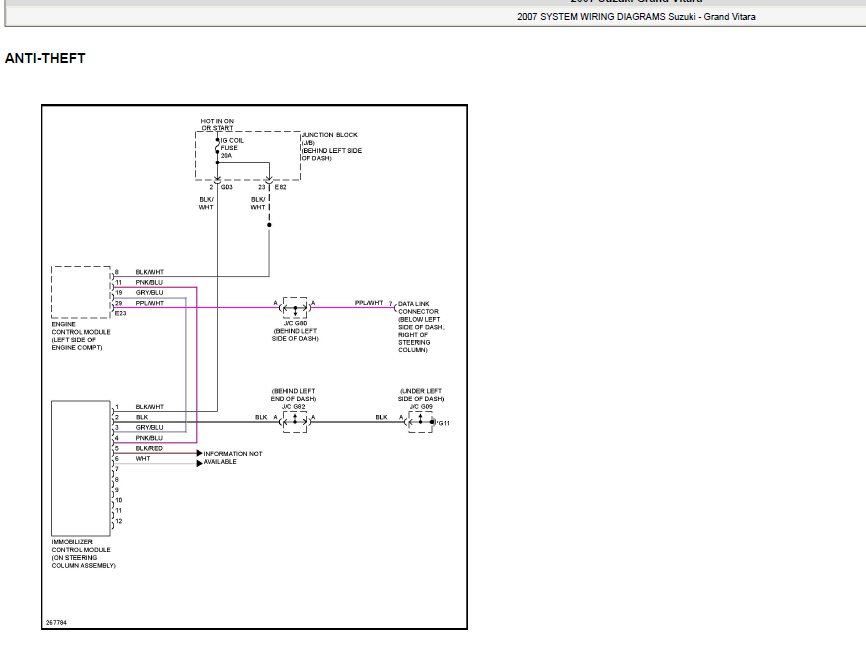Select the "J/C G80" label
The height and width of the screenshot is (658, 866).
(295, 323)
